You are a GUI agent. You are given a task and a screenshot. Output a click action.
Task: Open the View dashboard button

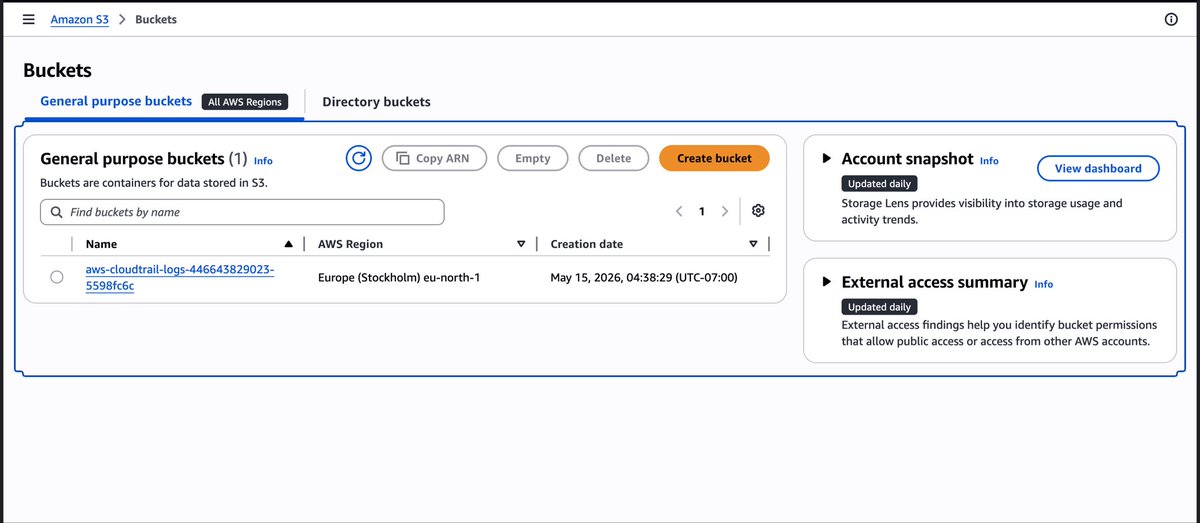[1098, 168]
